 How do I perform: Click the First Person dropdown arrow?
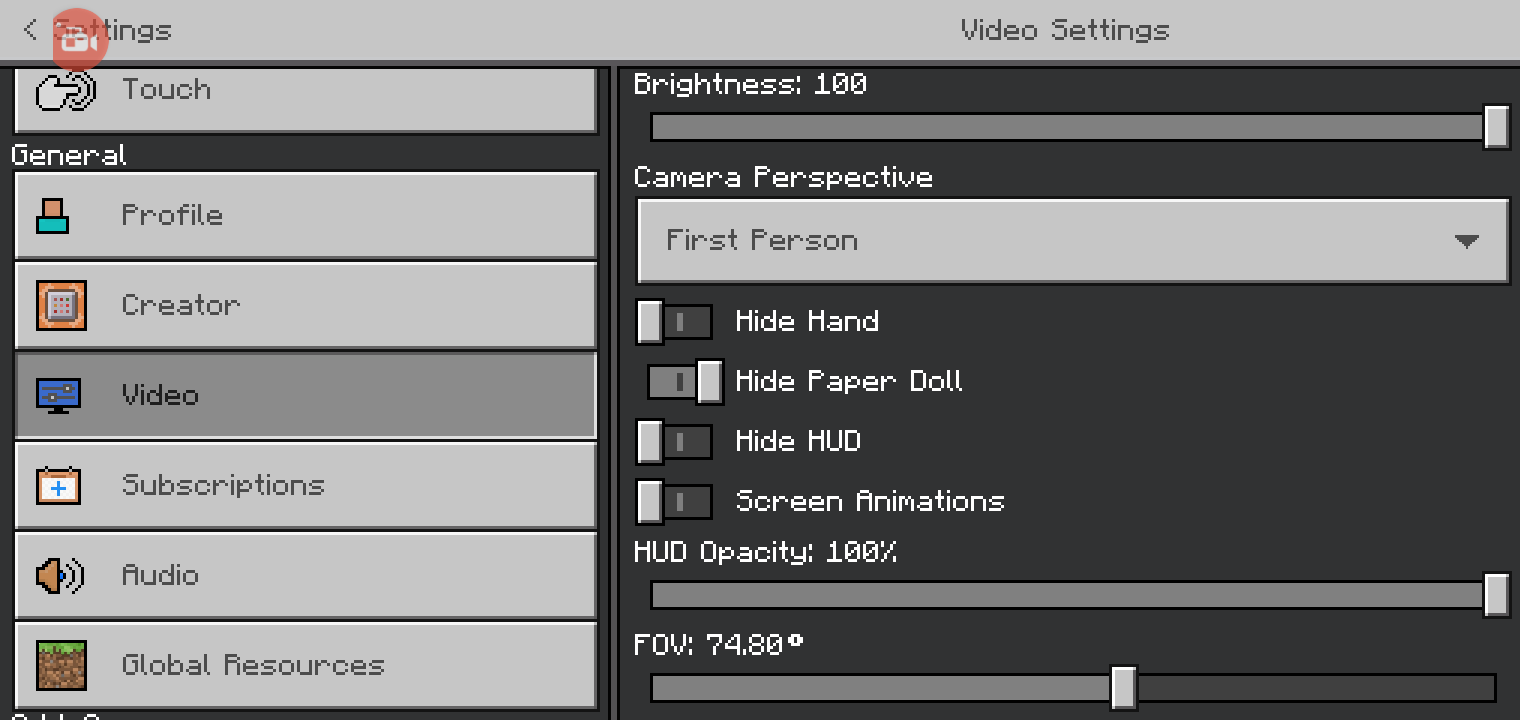1466,242
